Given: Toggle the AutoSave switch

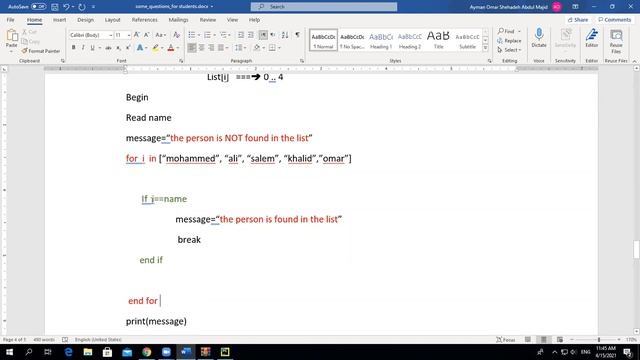Looking at the screenshot, I should (x=38, y=7).
